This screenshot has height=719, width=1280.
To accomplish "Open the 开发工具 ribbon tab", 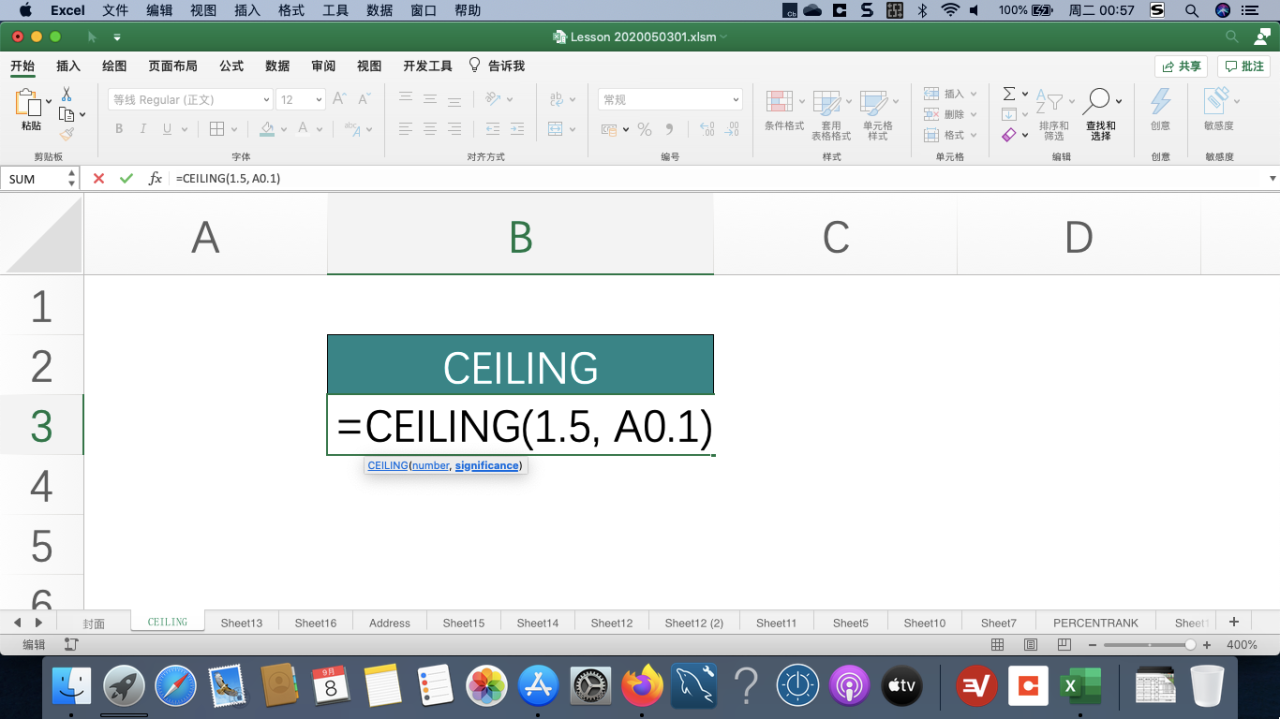I will point(428,66).
